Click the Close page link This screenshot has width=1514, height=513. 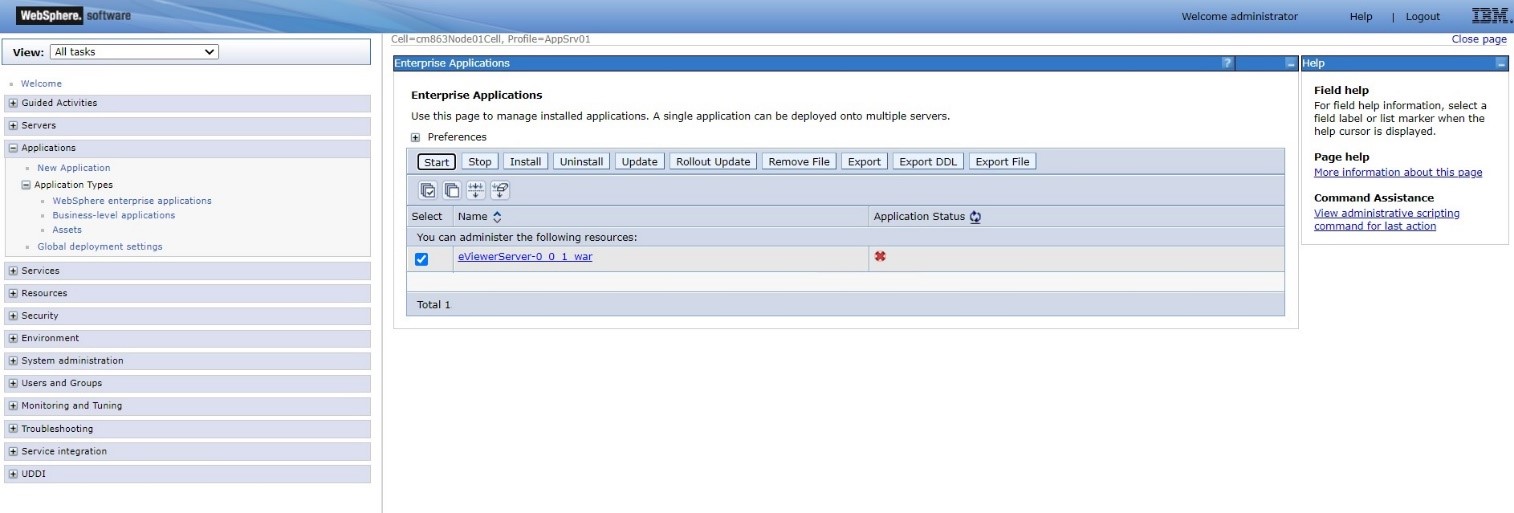point(1479,39)
